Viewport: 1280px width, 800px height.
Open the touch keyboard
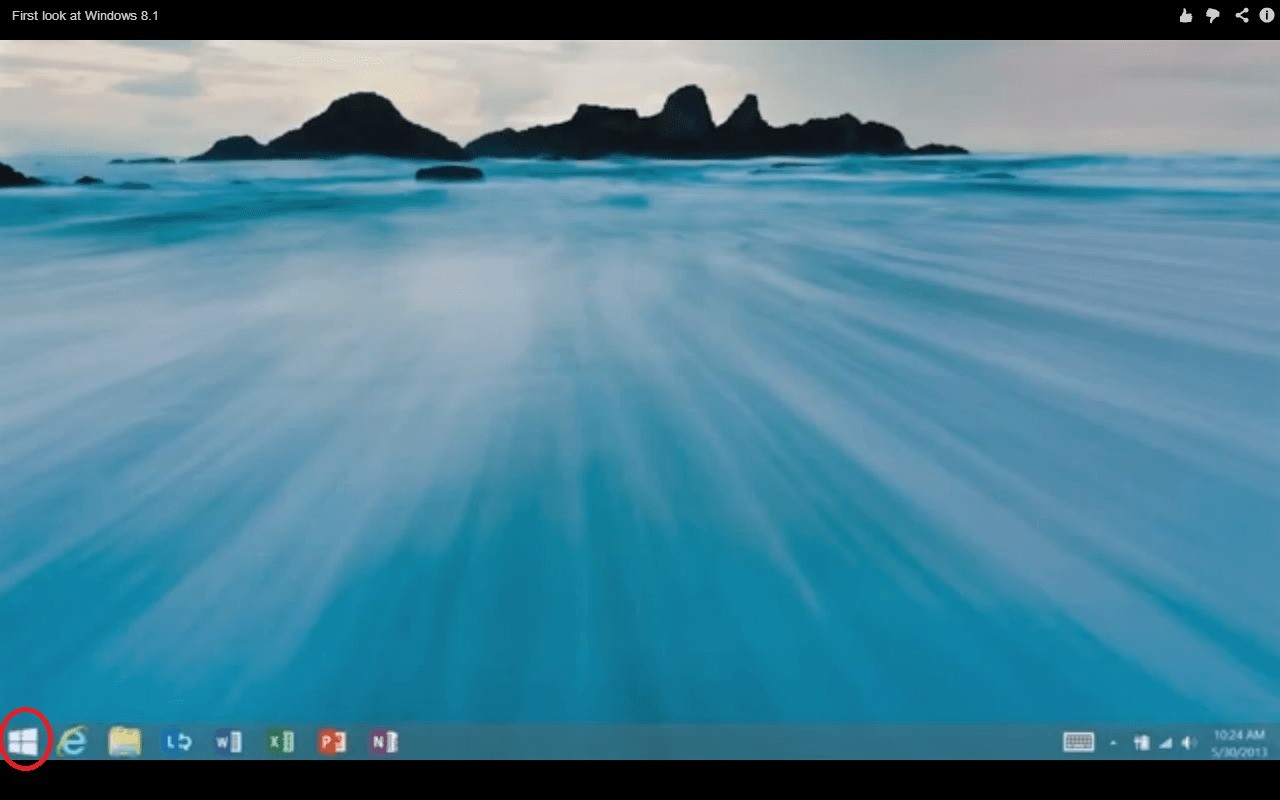(x=1078, y=742)
